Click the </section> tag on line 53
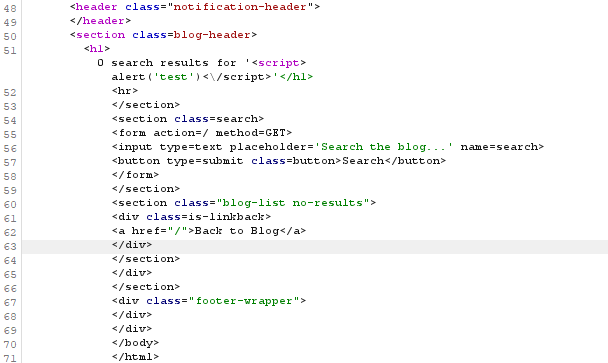Viewport: 608px width, 363px height. pos(146,105)
